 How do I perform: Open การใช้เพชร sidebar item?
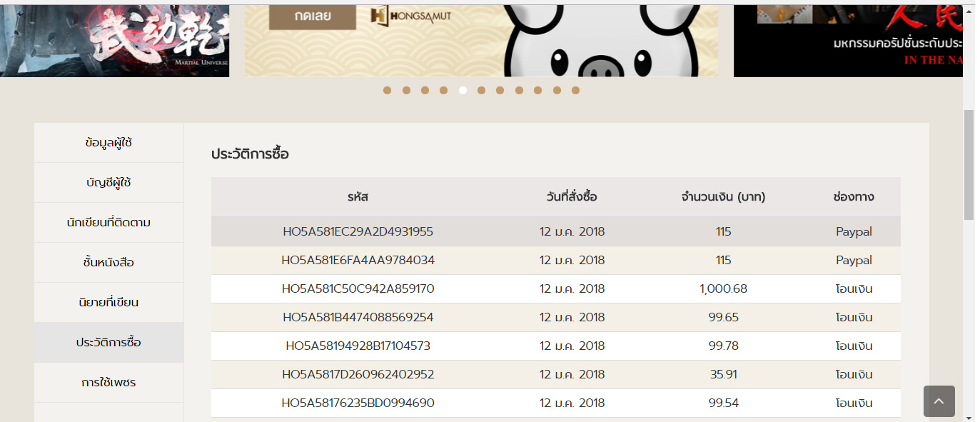[x=109, y=382]
